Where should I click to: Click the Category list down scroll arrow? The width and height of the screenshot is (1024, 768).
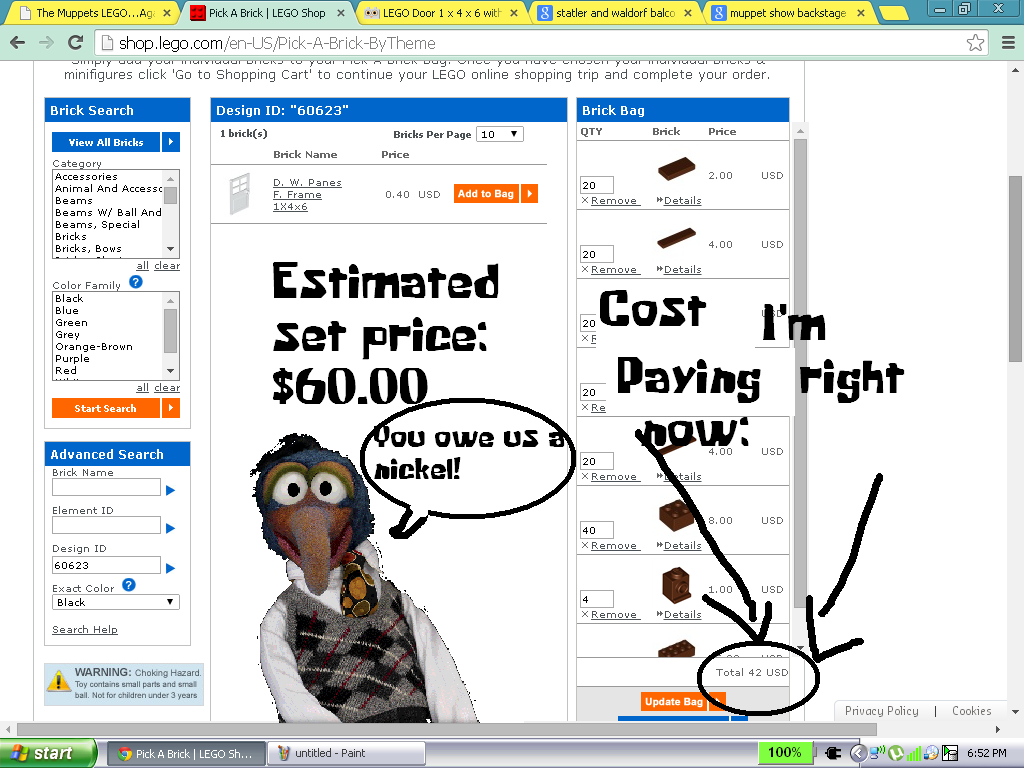point(170,249)
